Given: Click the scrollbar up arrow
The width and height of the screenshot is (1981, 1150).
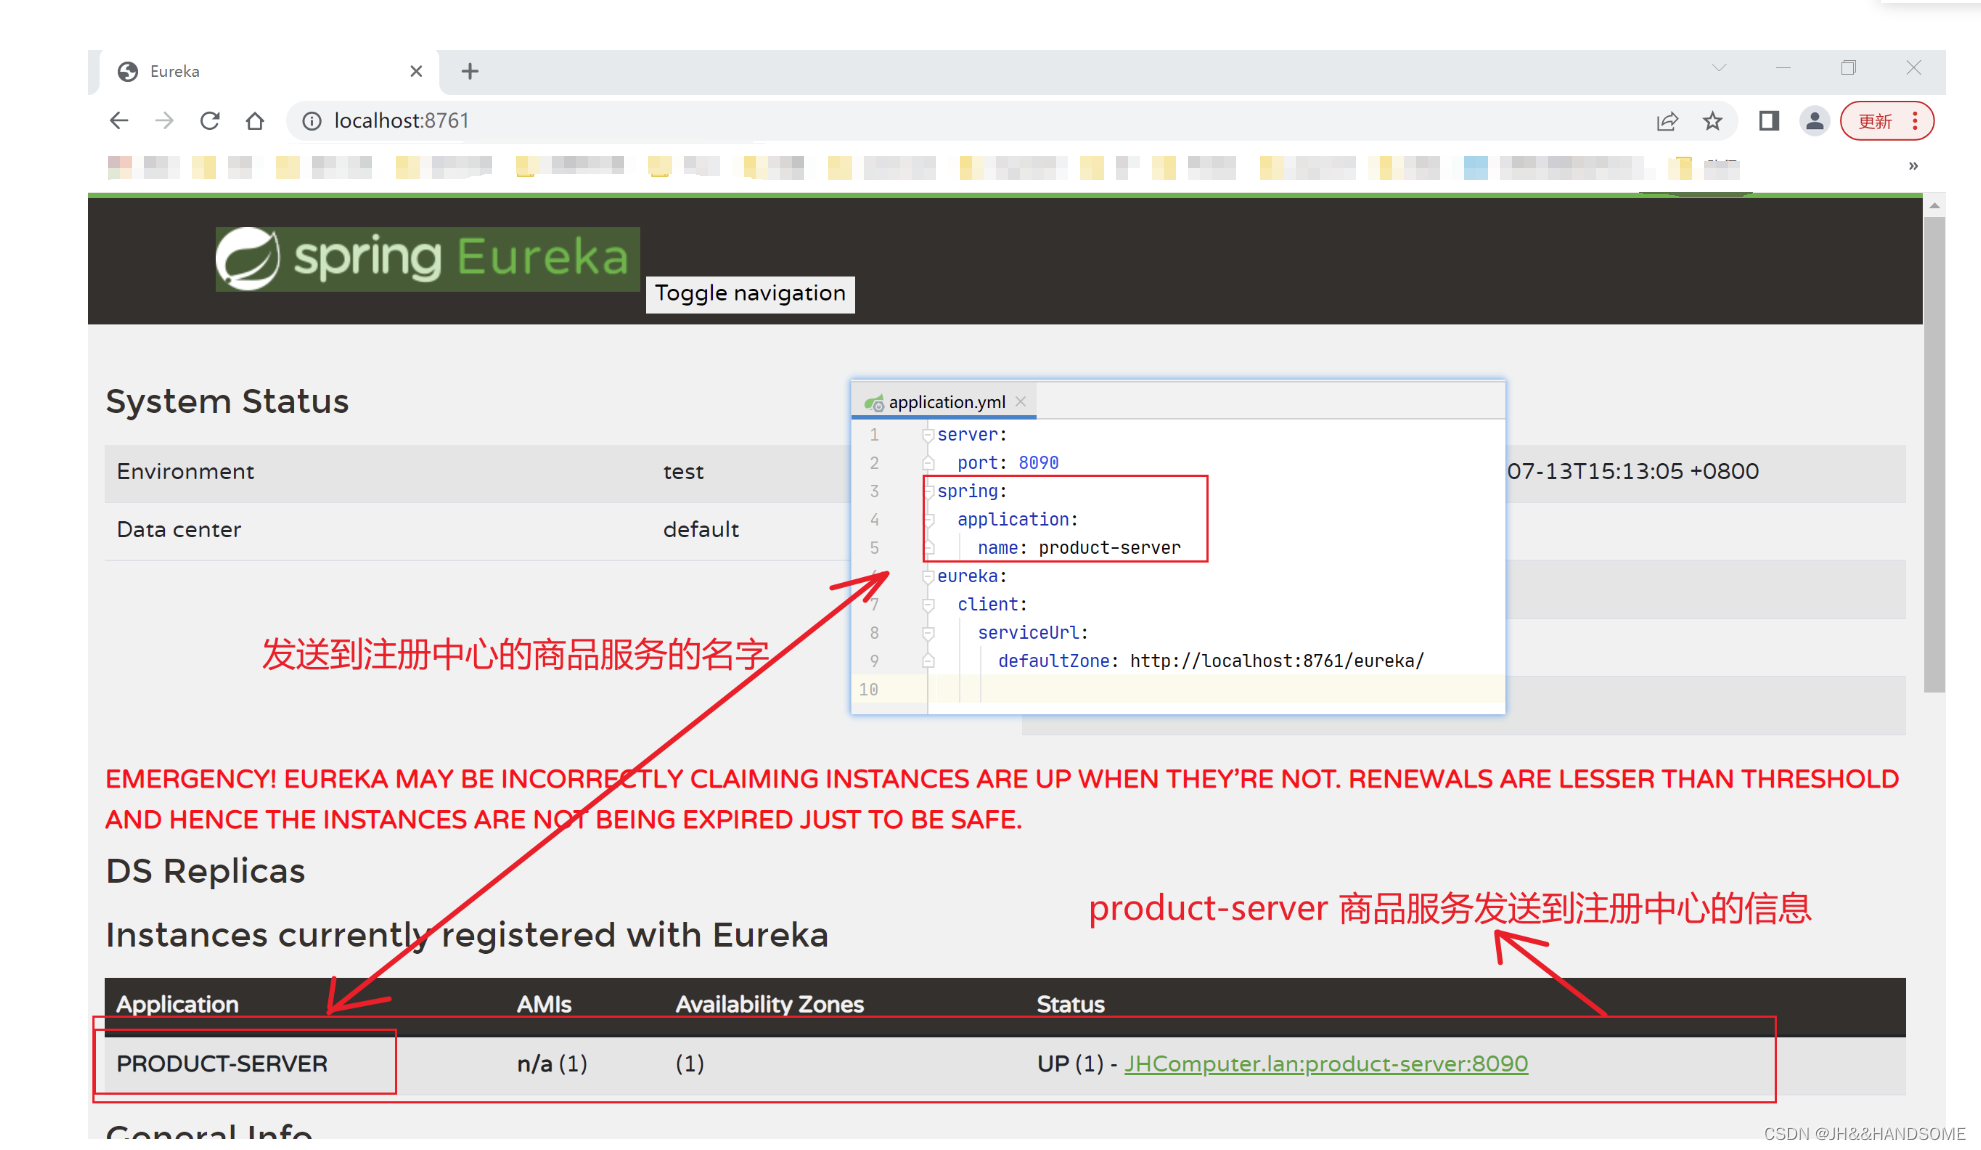Looking at the screenshot, I should pyautogui.click(x=1935, y=205).
